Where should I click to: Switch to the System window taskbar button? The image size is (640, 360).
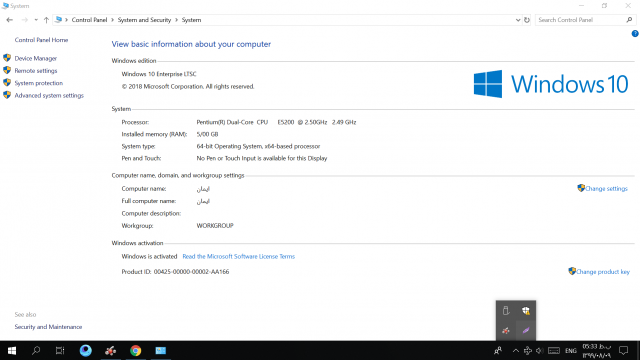160,351
